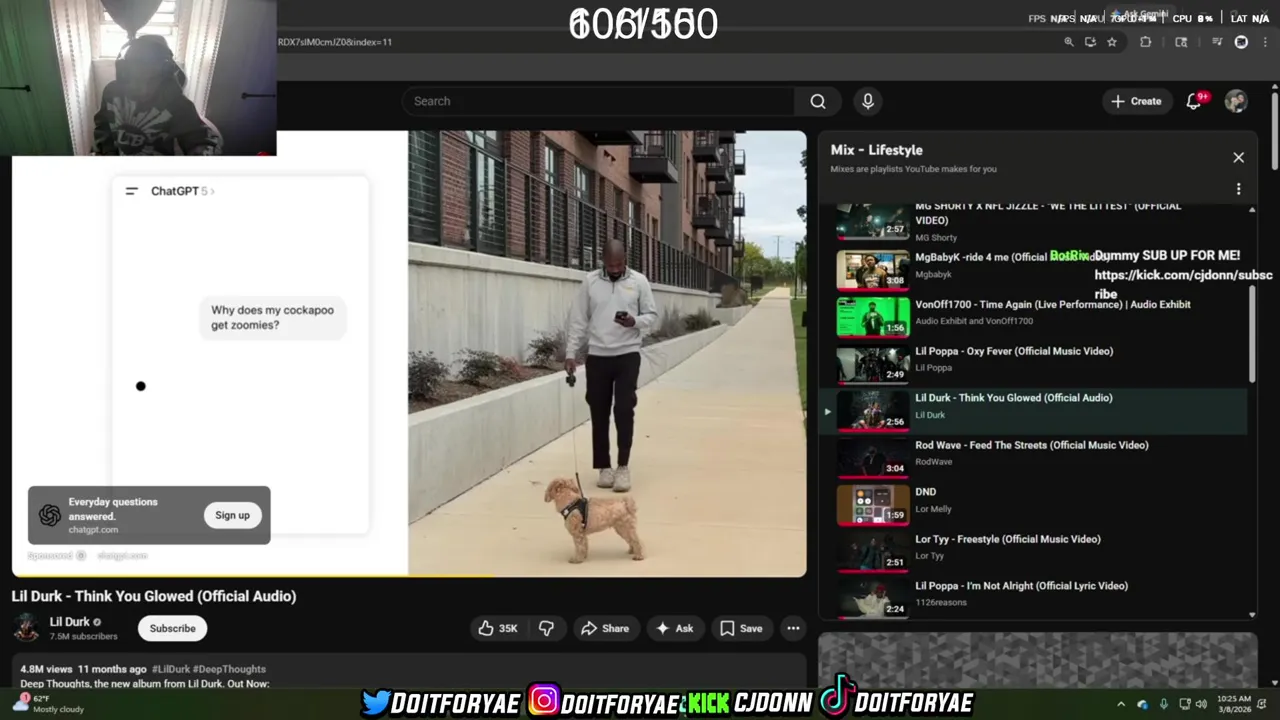The image size is (1280, 720).
Task: Open the taskbar network icon
Action: click(1184, 704)
